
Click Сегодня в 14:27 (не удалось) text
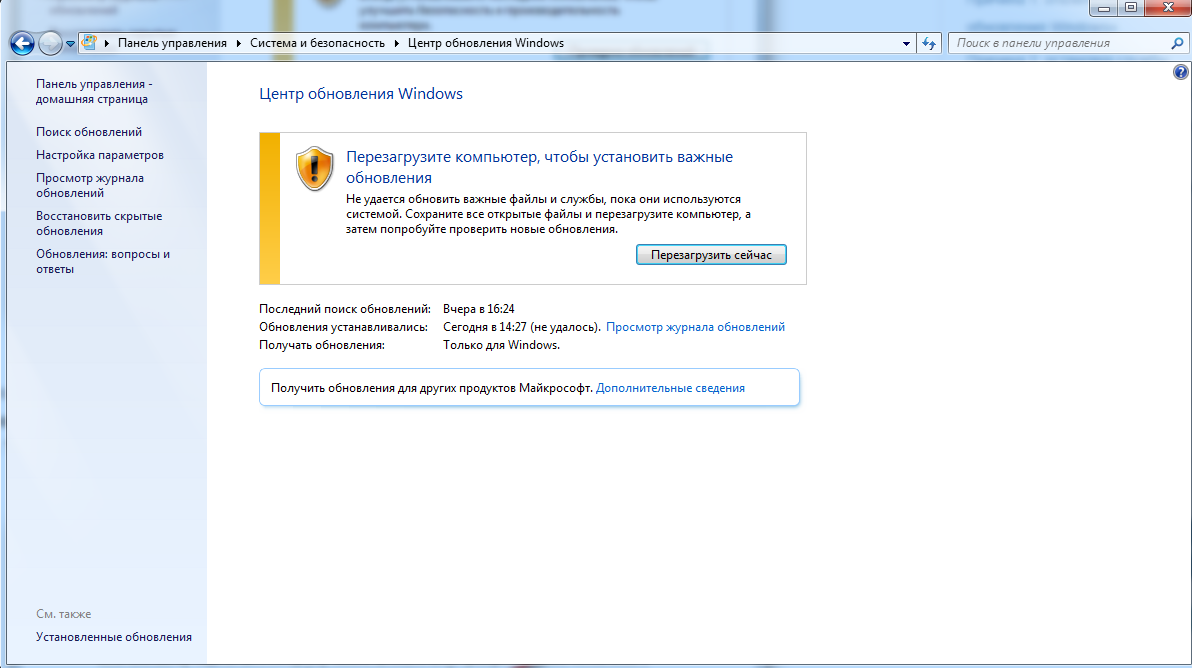tap(522, 327)
